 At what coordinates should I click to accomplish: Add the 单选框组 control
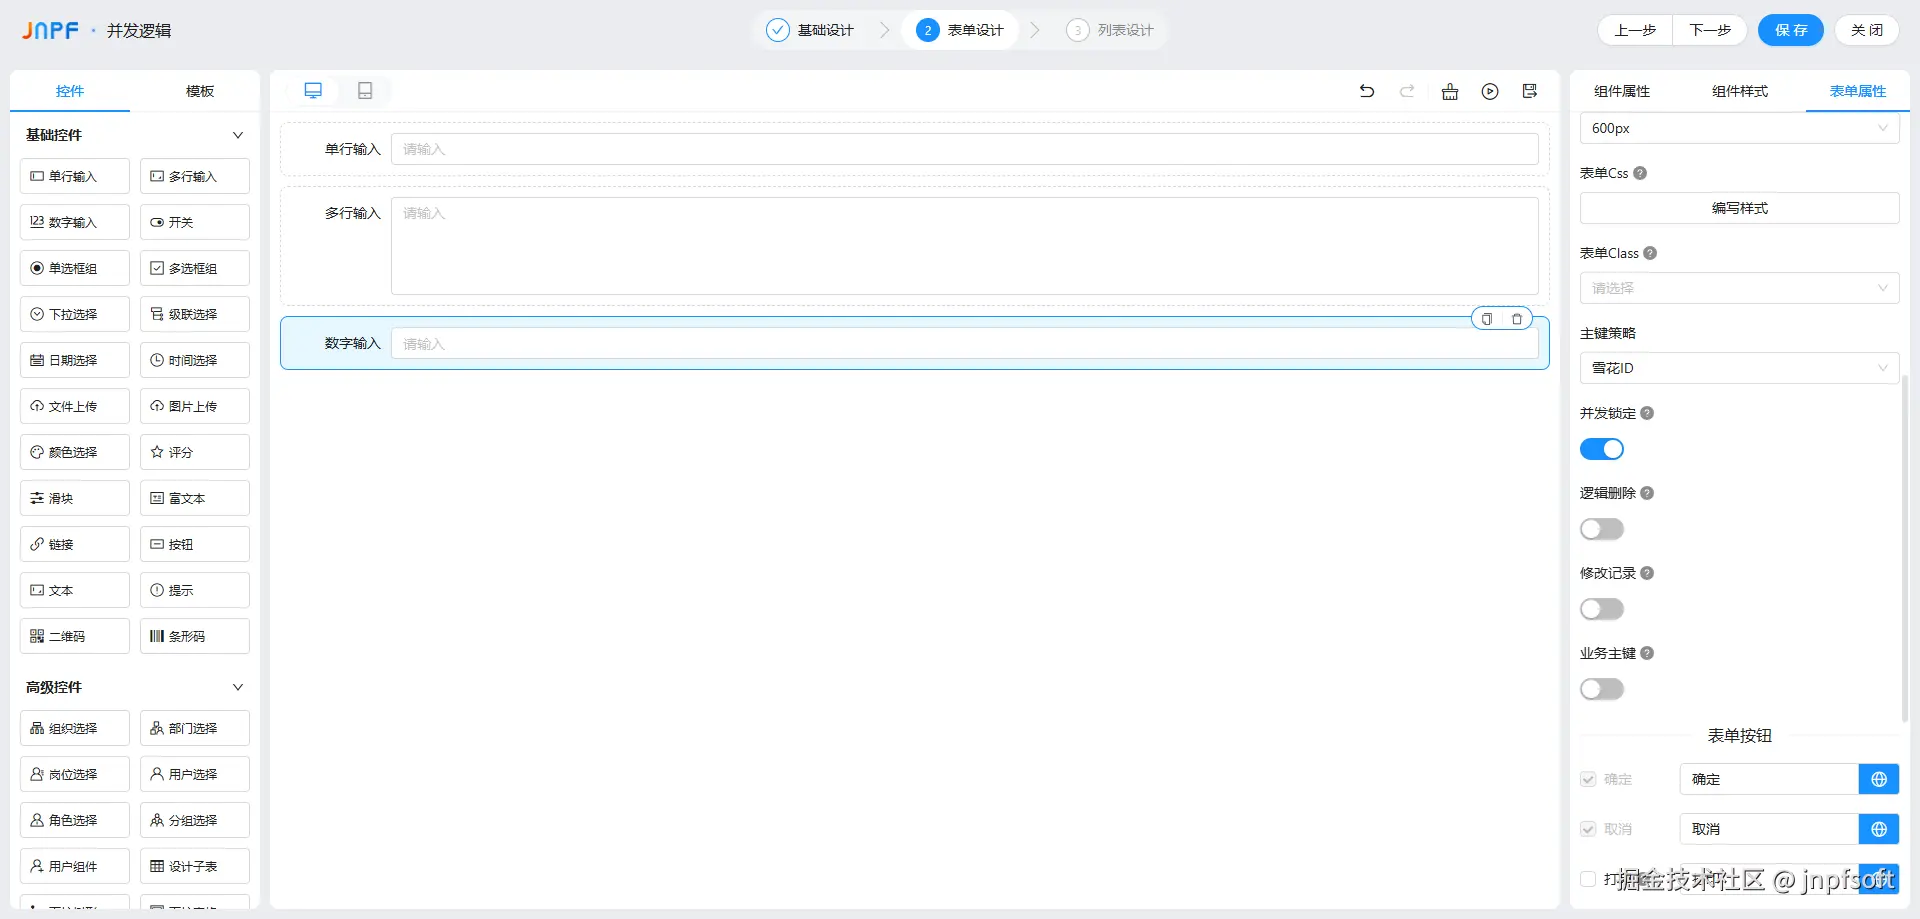pos(75,268)
